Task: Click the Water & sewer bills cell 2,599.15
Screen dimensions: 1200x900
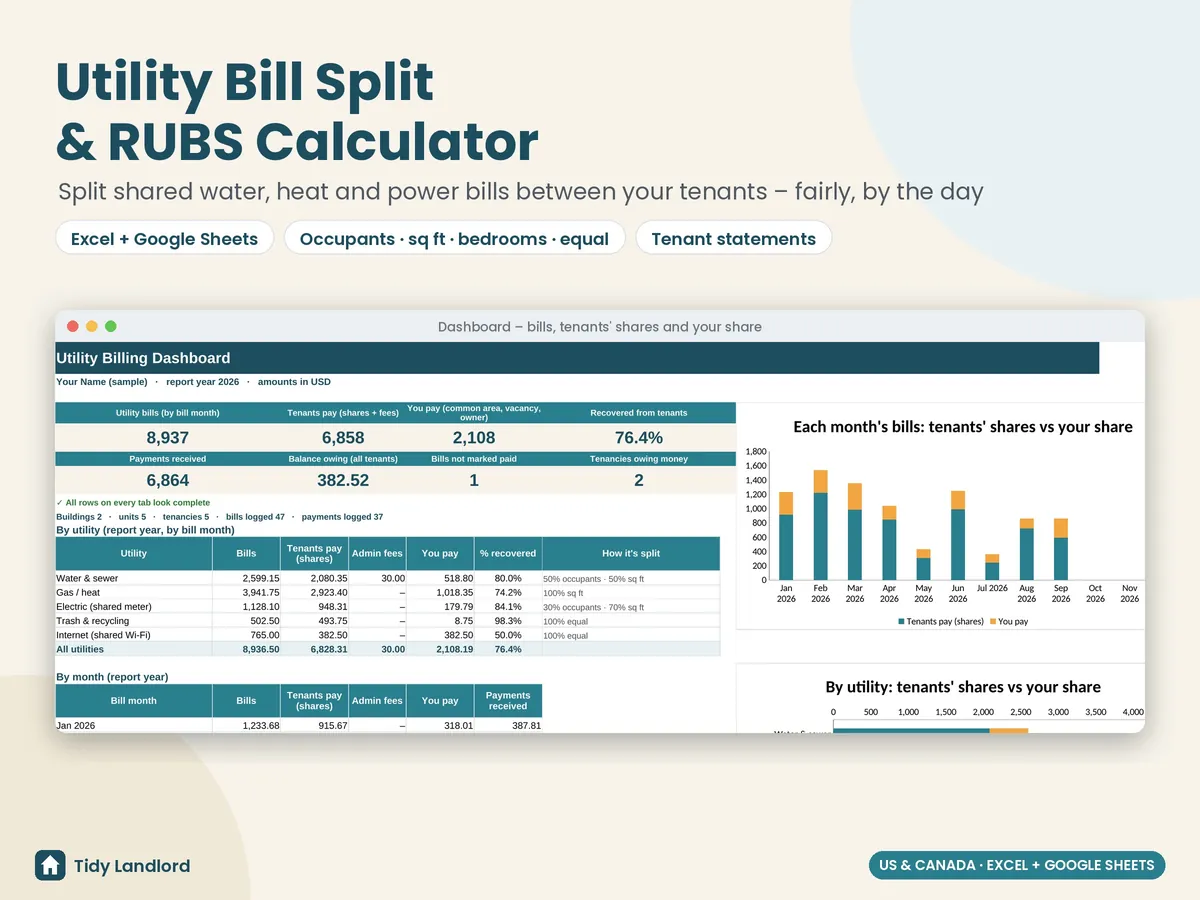Action: 246,579
